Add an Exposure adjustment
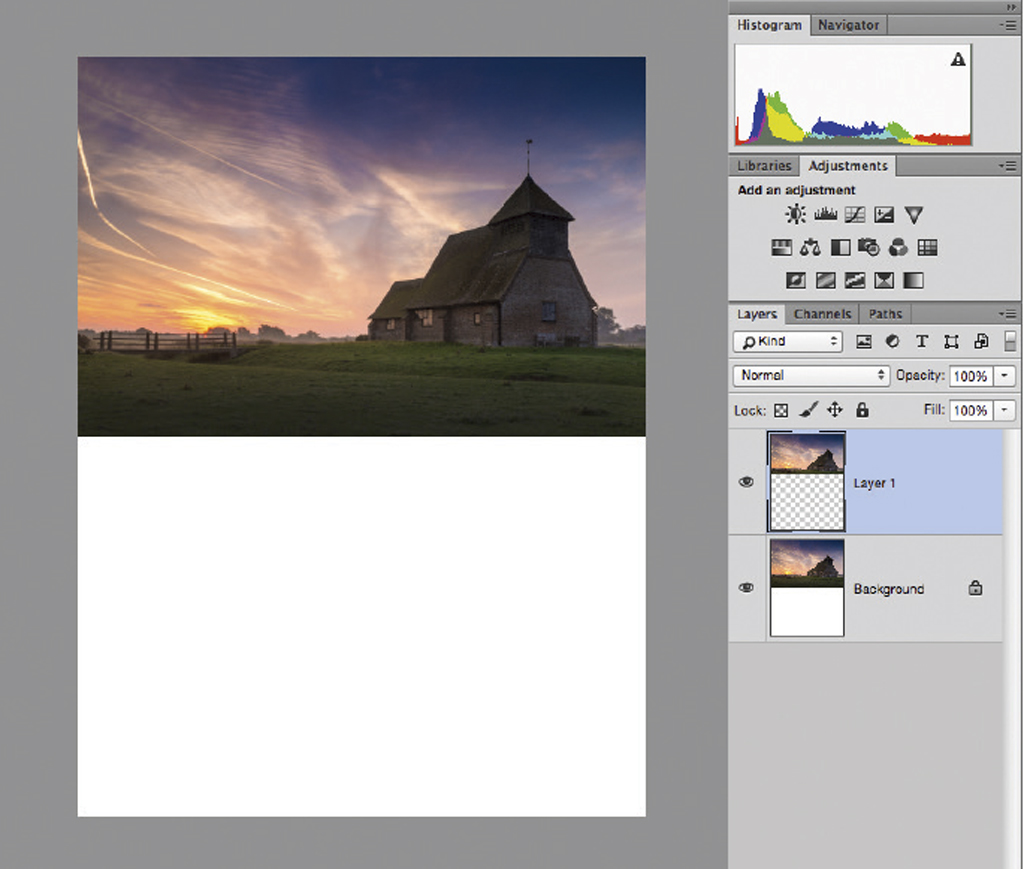1024x869 pixels. click(884, 214)
